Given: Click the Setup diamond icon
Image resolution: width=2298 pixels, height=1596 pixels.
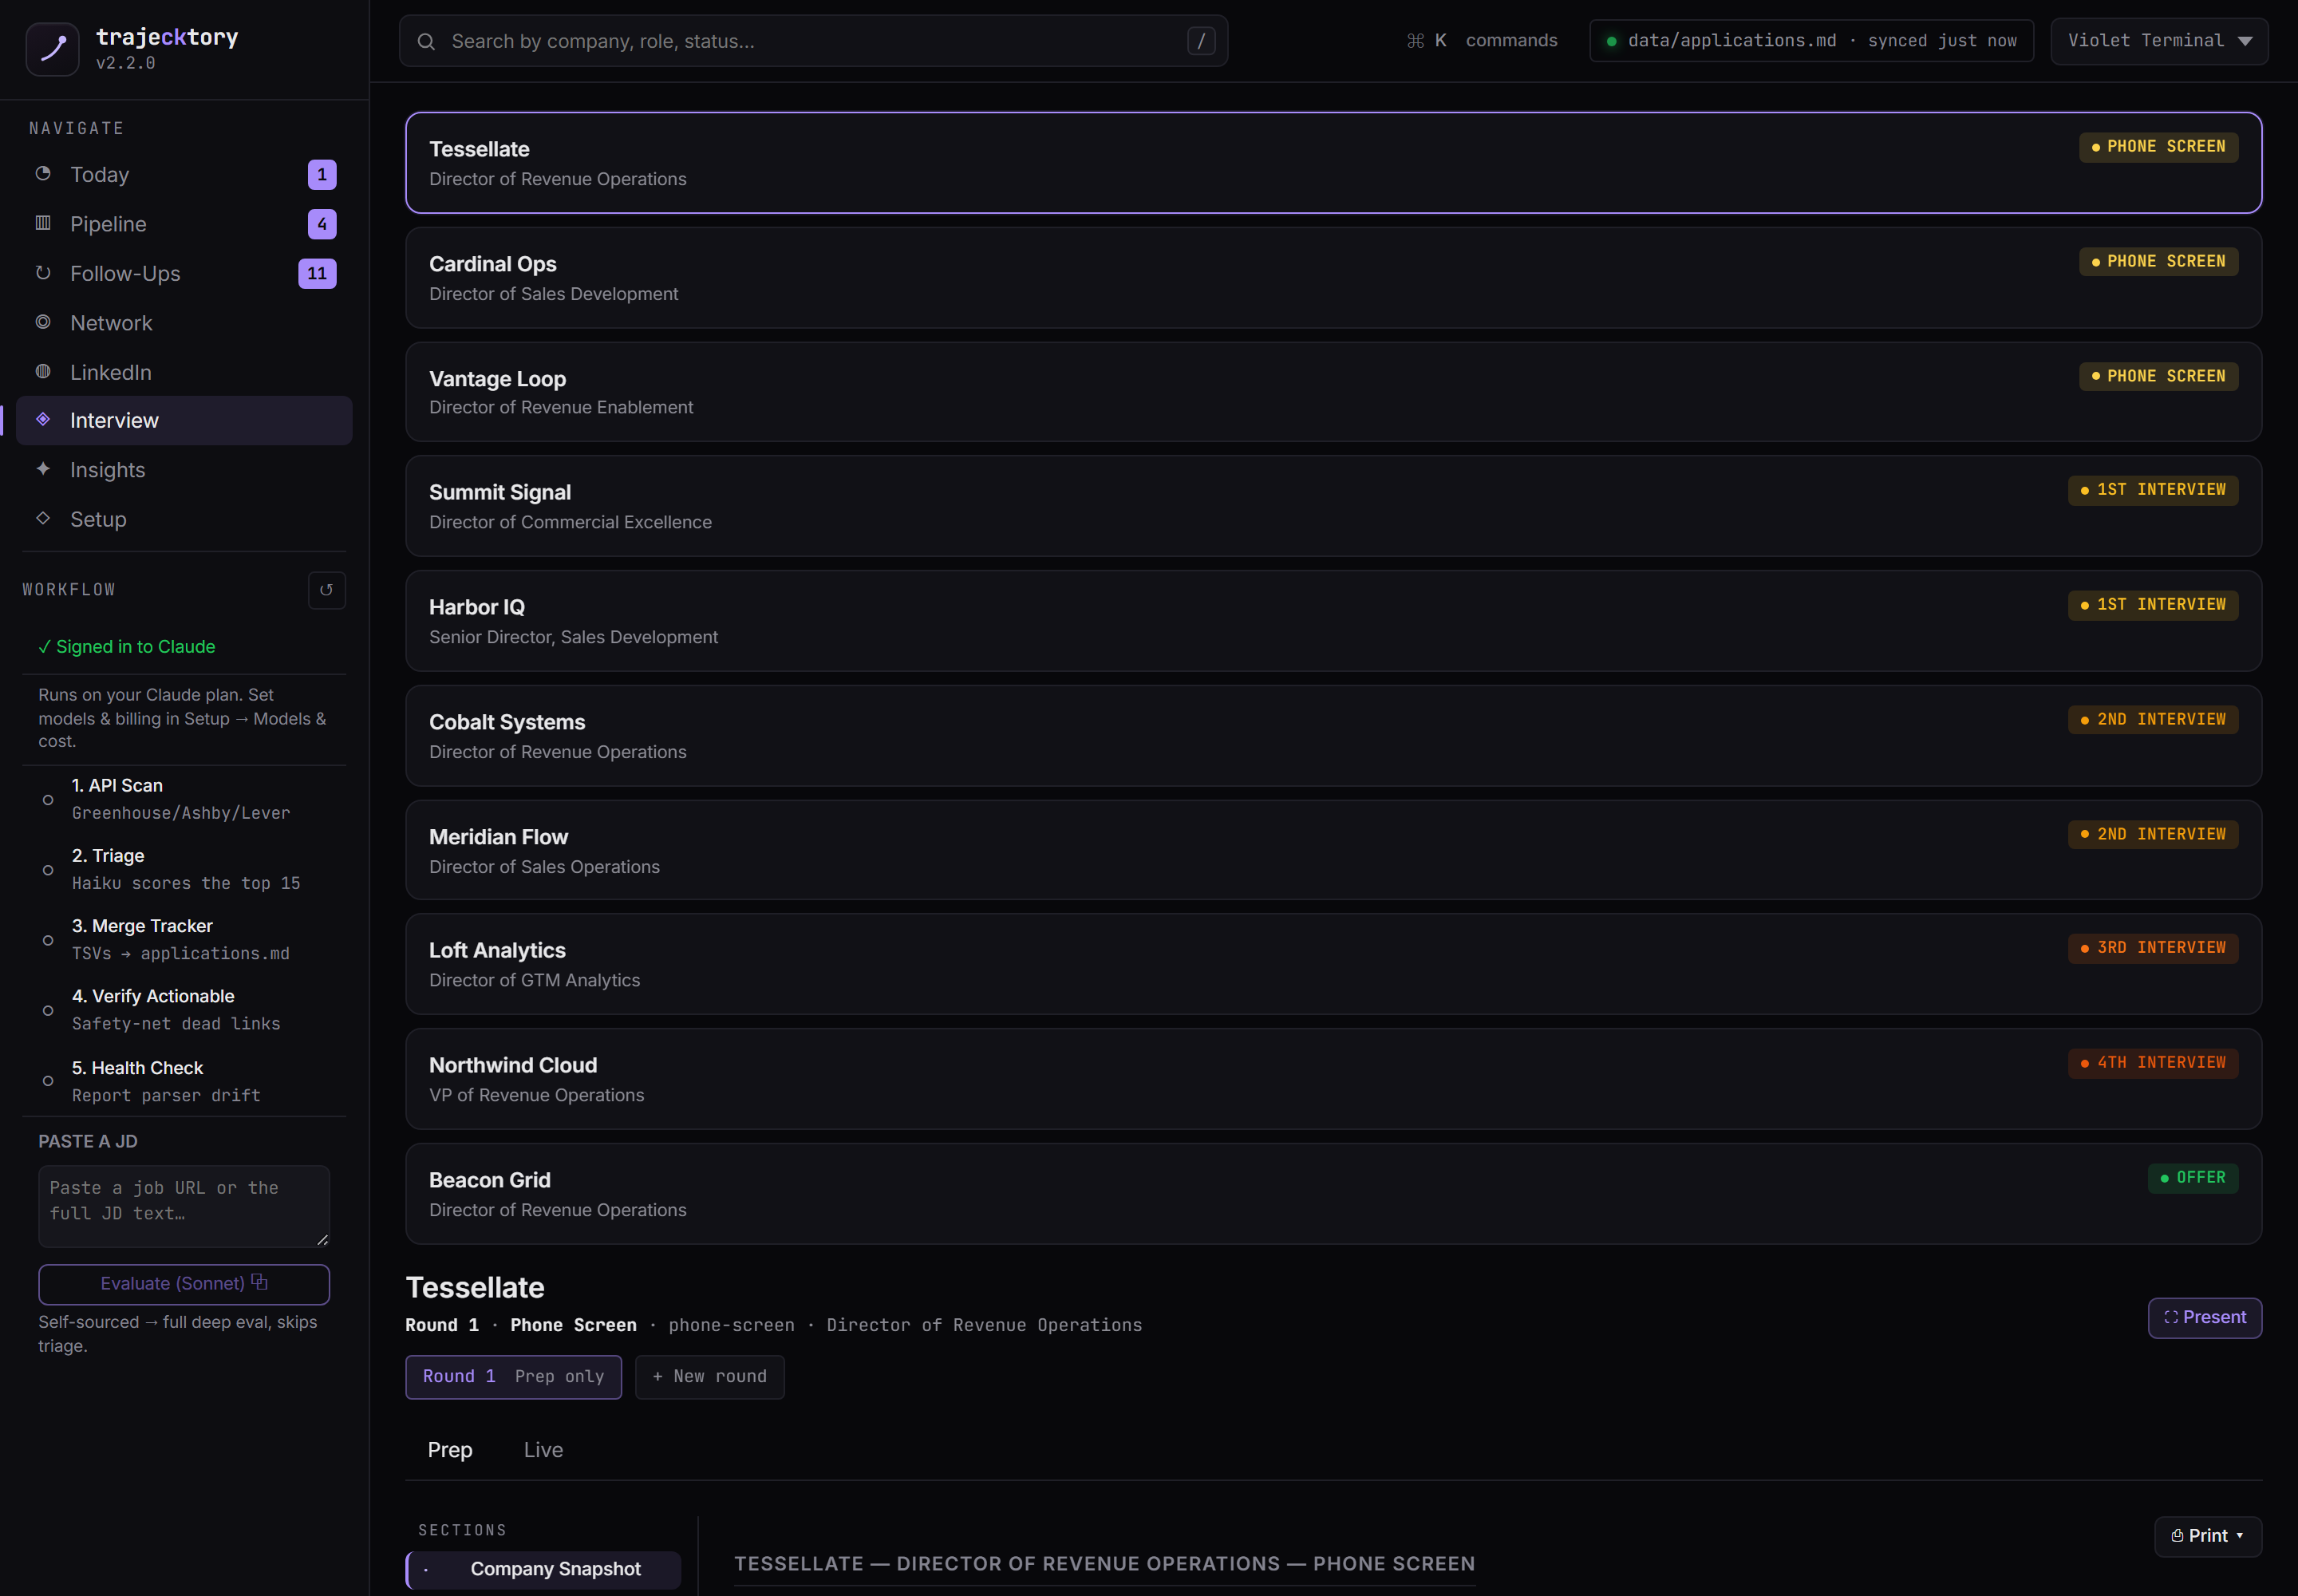Looking at the screenshot, I should [43, 518].
